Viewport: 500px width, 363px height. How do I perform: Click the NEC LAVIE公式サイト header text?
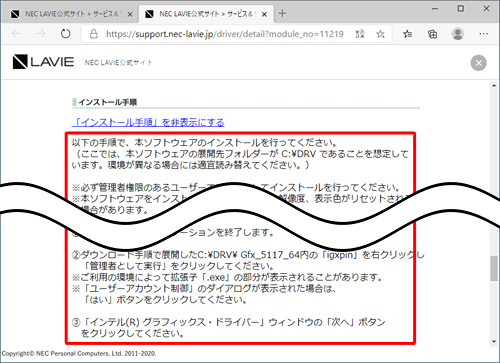118,62
